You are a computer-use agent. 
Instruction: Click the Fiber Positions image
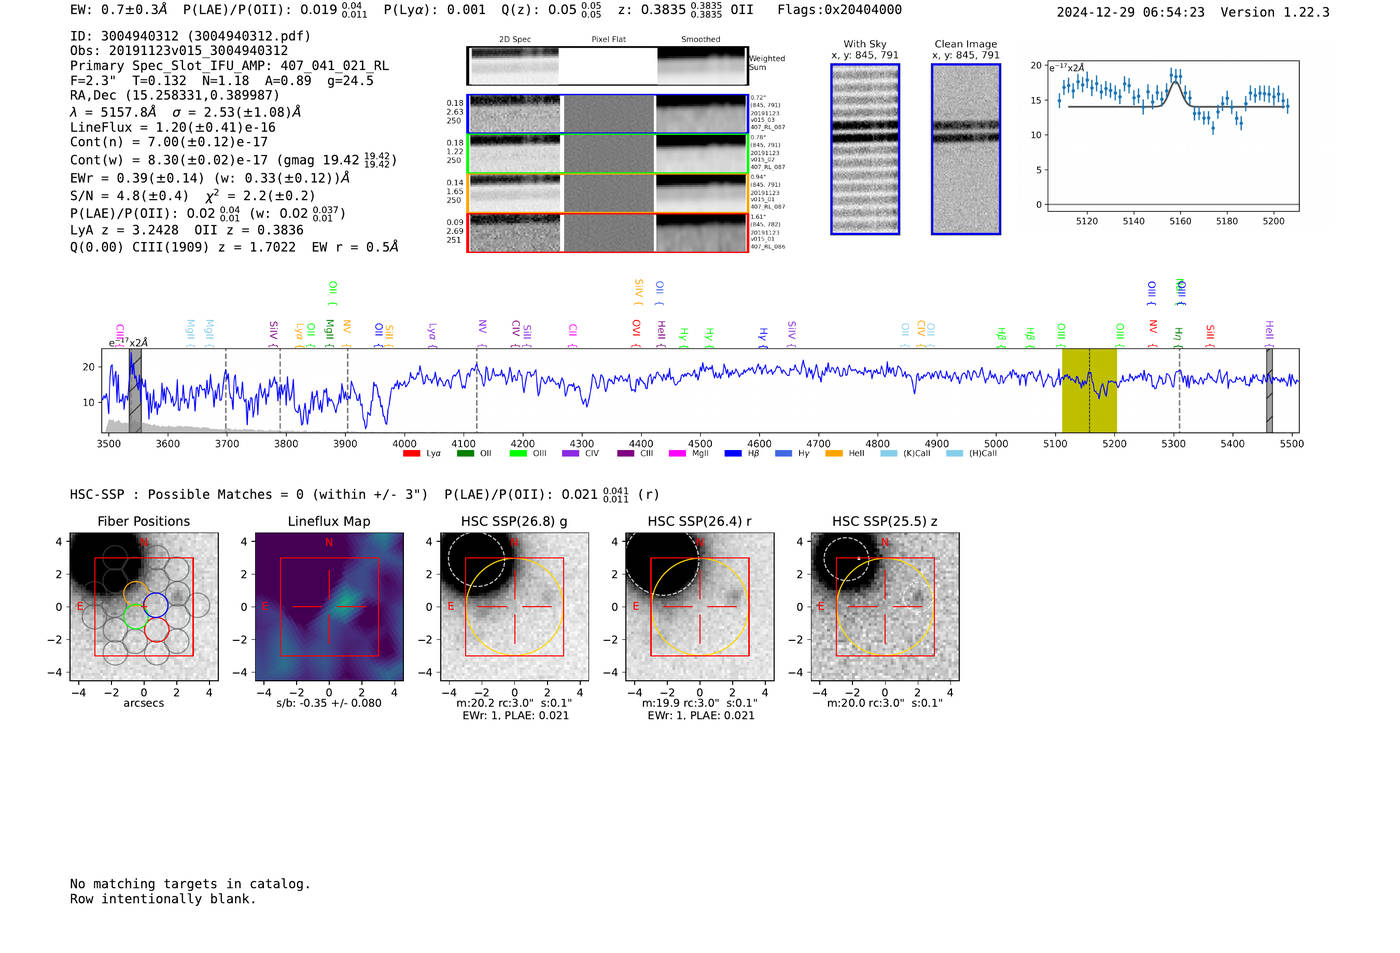pyautogui.click(x=144, y=607)
